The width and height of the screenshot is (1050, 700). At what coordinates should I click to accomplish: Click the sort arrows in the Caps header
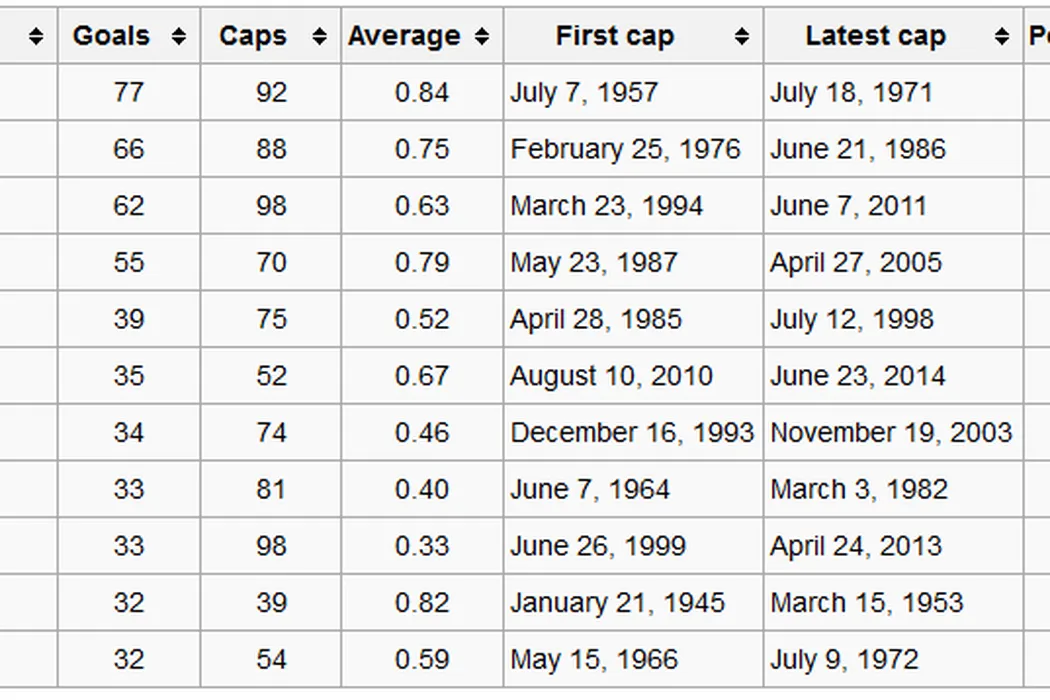click(x=319, y=37)
